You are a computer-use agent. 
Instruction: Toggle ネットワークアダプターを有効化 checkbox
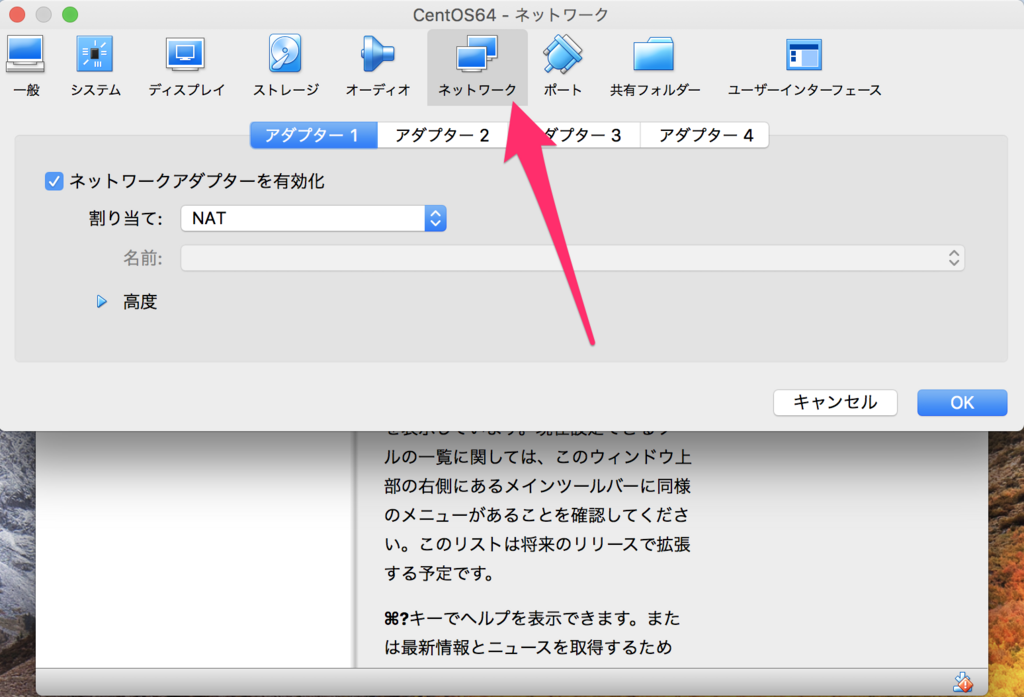[54, 181]
